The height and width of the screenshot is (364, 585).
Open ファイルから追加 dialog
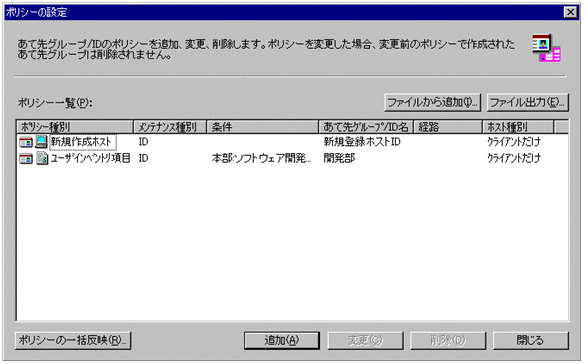click(432, 102)
